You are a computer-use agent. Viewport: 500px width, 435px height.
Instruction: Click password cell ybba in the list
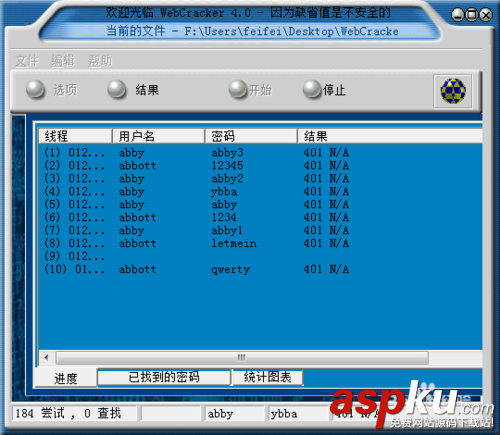(x=224, y=192)
